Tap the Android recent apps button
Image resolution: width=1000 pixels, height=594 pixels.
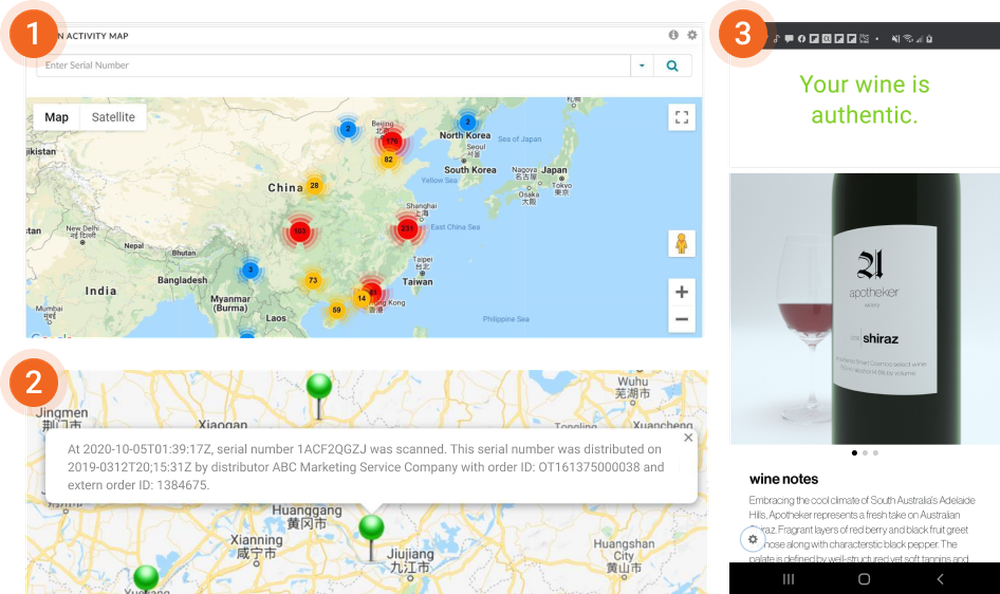click(x=789, y=579)
